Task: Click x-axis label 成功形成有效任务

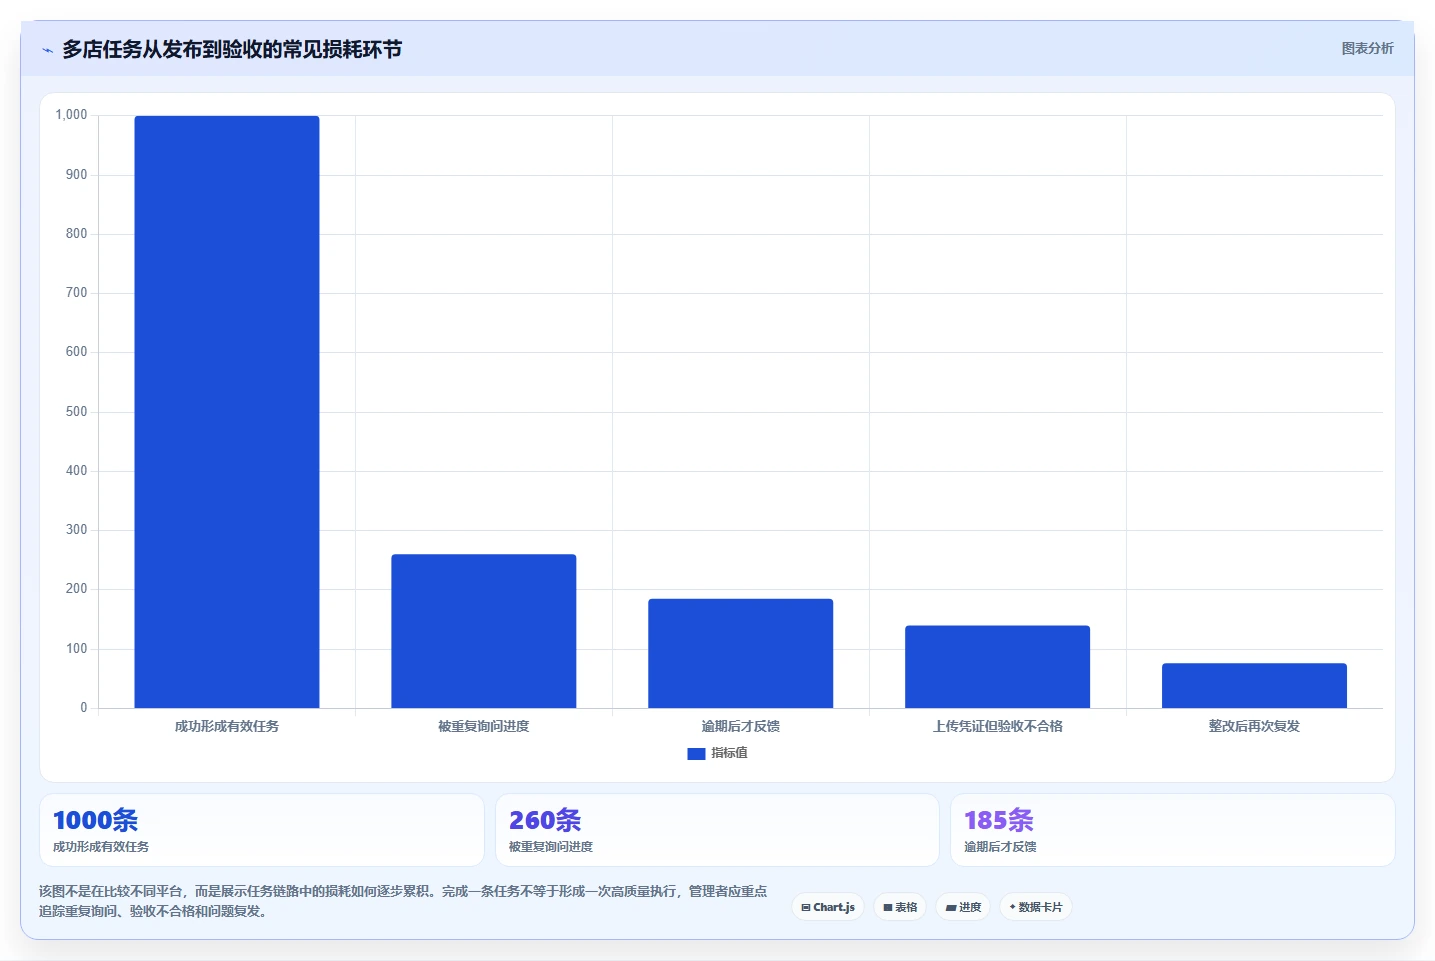Action: pos(227,726)
